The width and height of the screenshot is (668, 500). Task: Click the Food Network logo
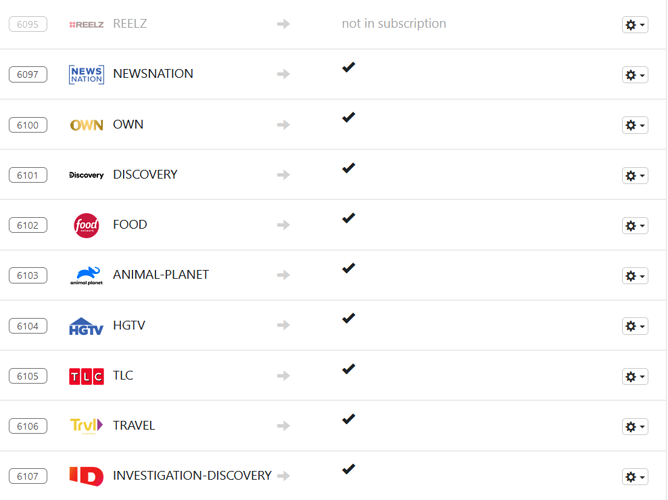86,225
